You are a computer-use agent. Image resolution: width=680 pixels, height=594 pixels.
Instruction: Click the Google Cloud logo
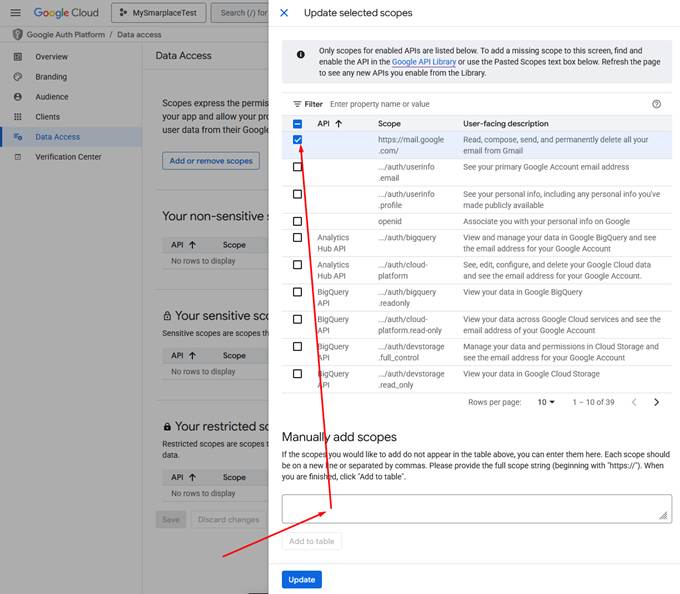(x=66, y=13)
